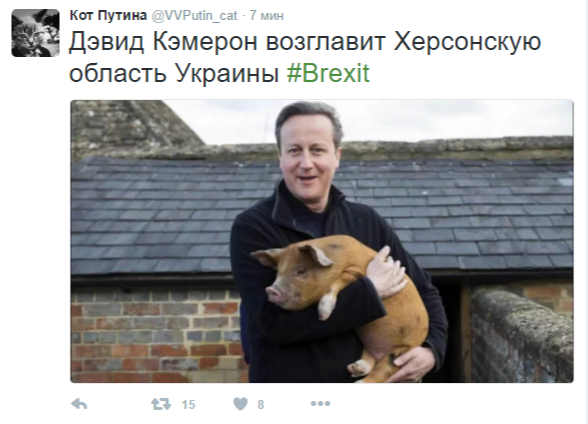The width and height of the screenshot is (588, 424).
Task: Open tweet permalink via 7 мин timestamp
Action: 267,16
